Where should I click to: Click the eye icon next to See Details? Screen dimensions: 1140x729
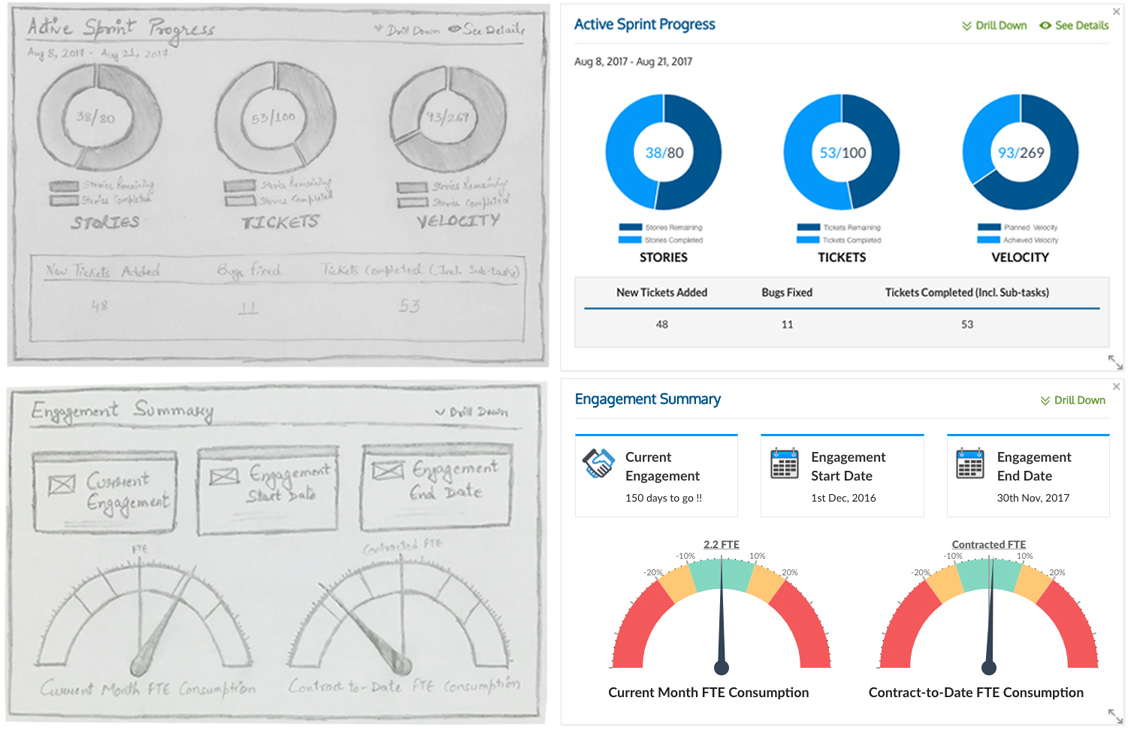pos(1046,25)
